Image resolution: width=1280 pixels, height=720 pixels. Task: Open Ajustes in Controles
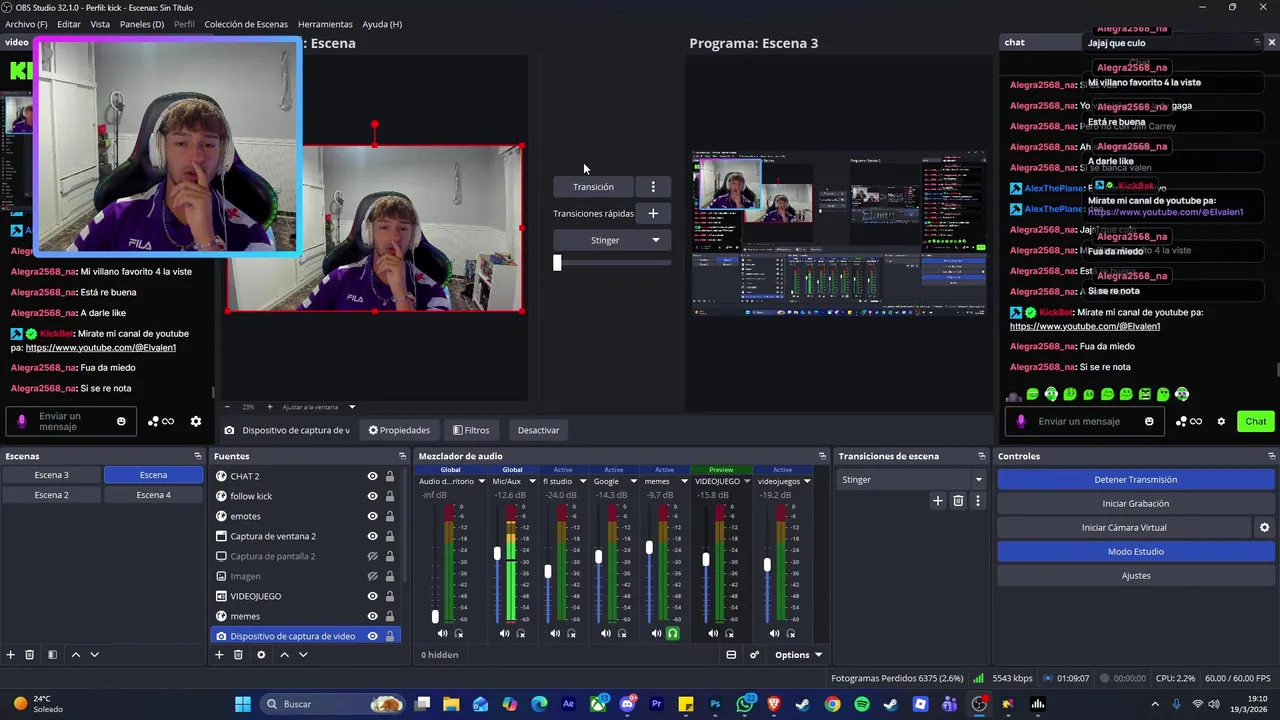point(1136,575)
